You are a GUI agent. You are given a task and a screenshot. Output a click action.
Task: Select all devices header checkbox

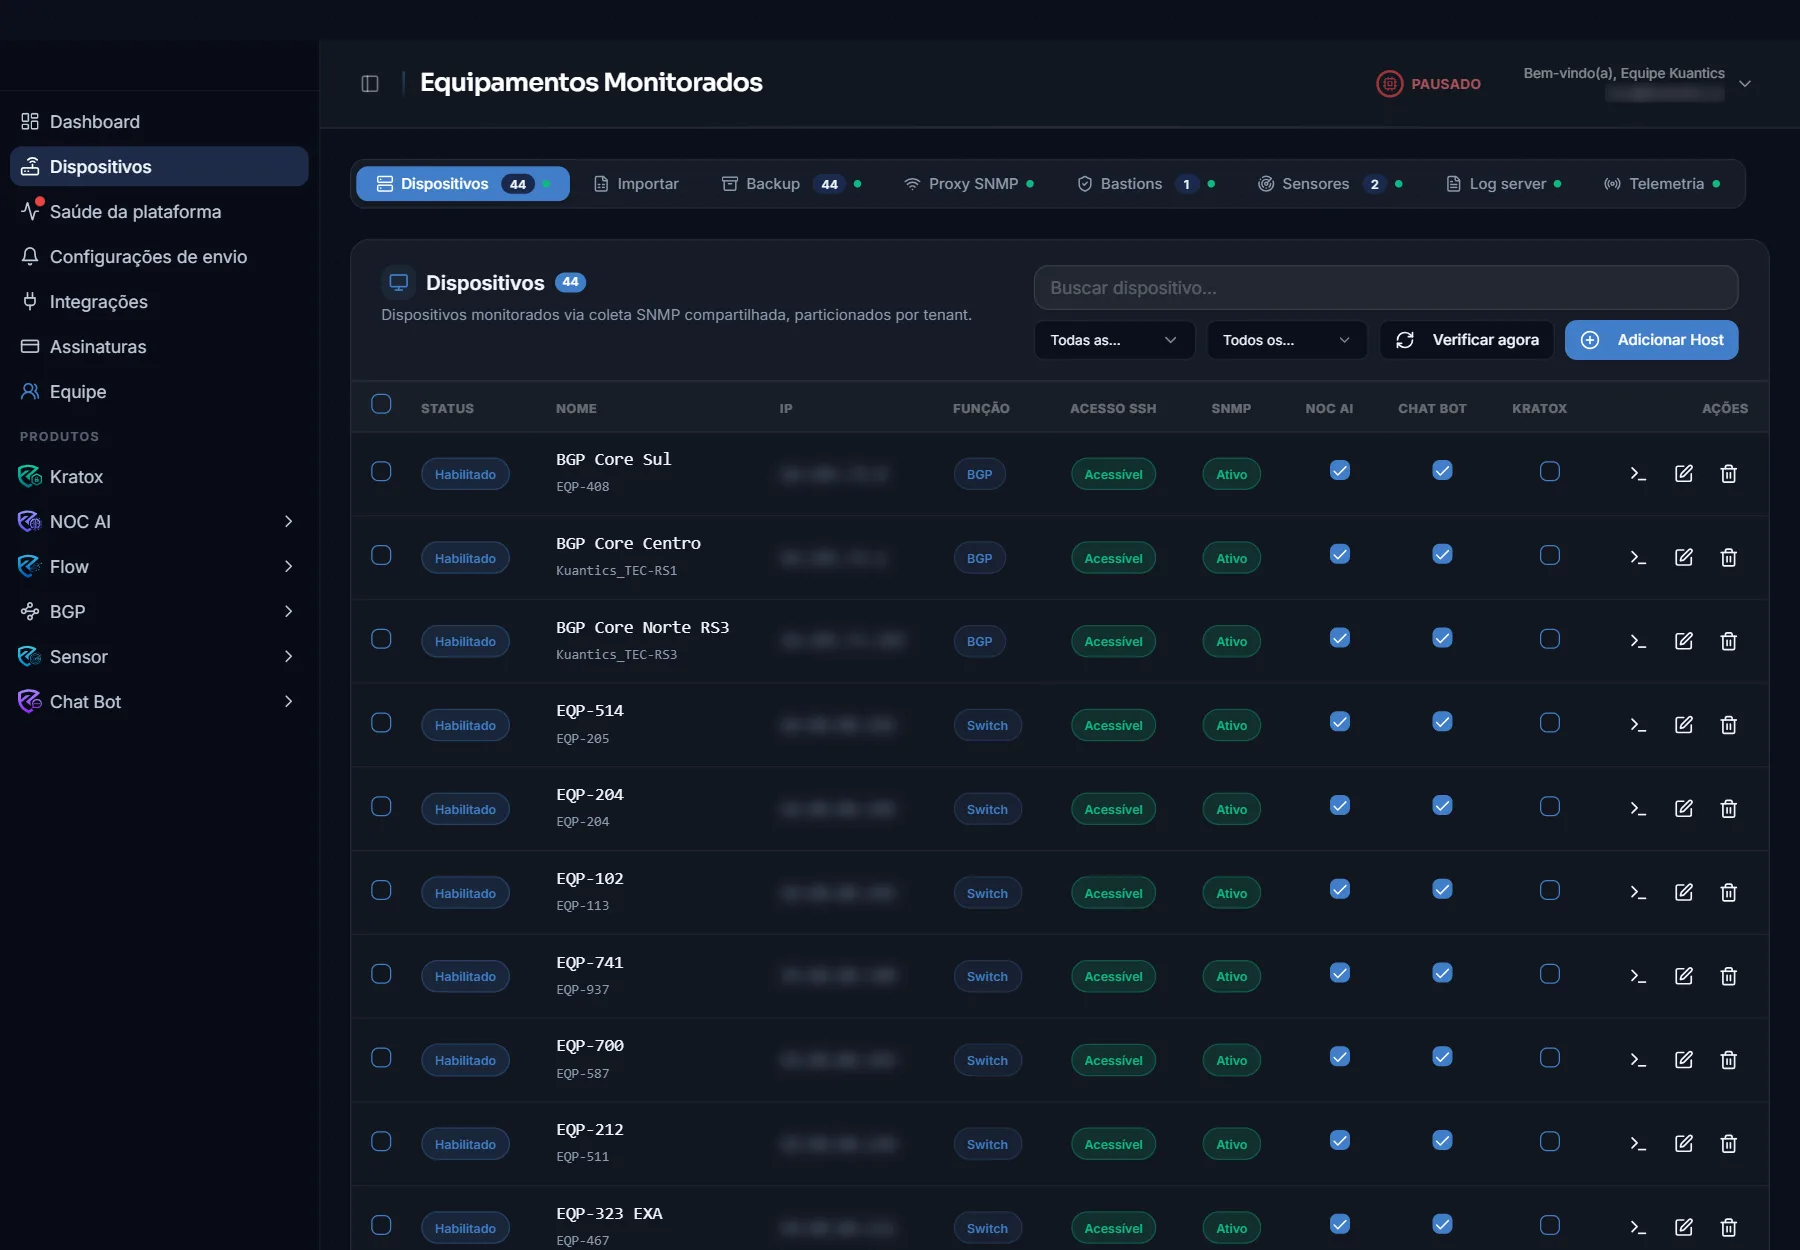tap(381, 404)
